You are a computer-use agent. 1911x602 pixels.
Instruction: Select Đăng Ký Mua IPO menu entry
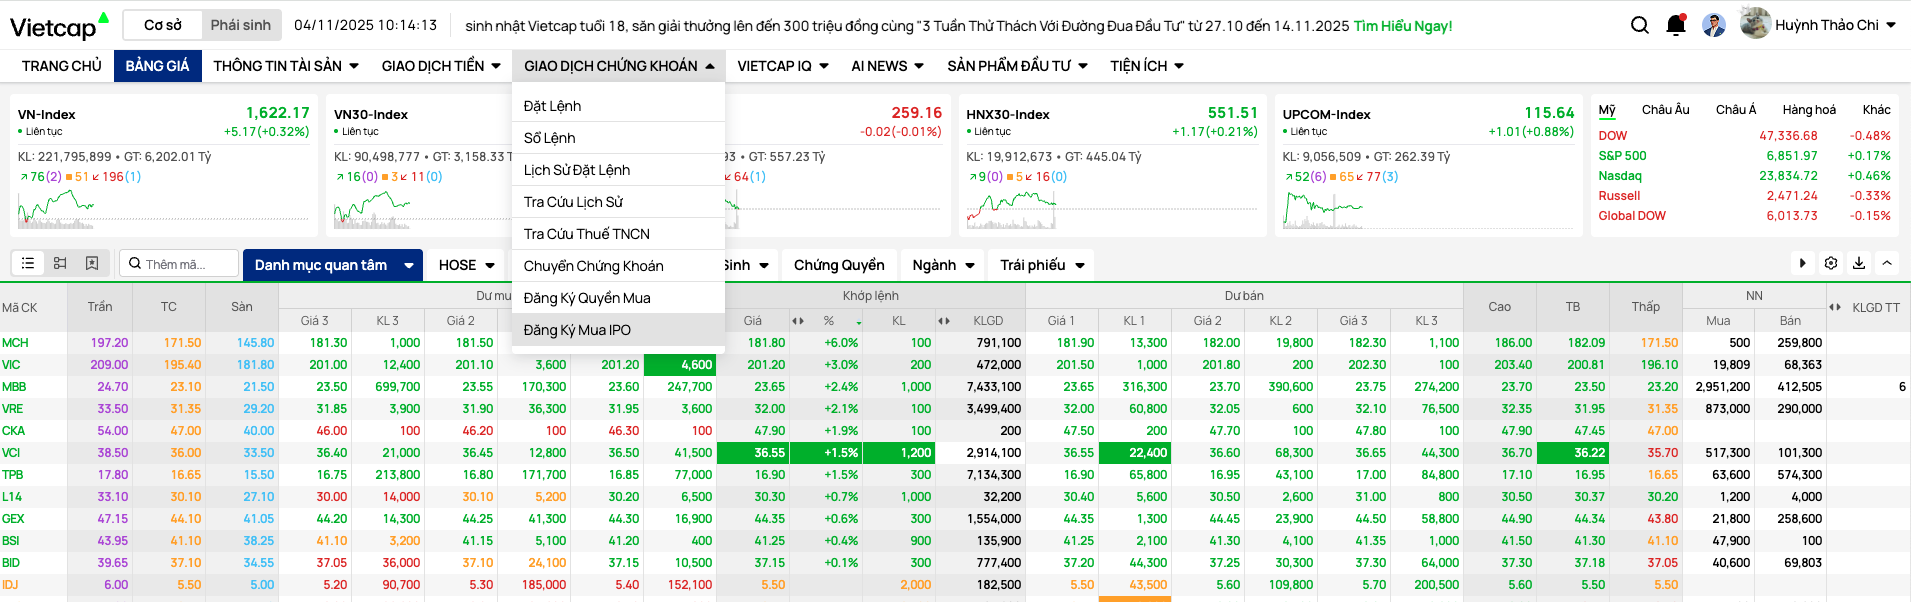point(577,330)
